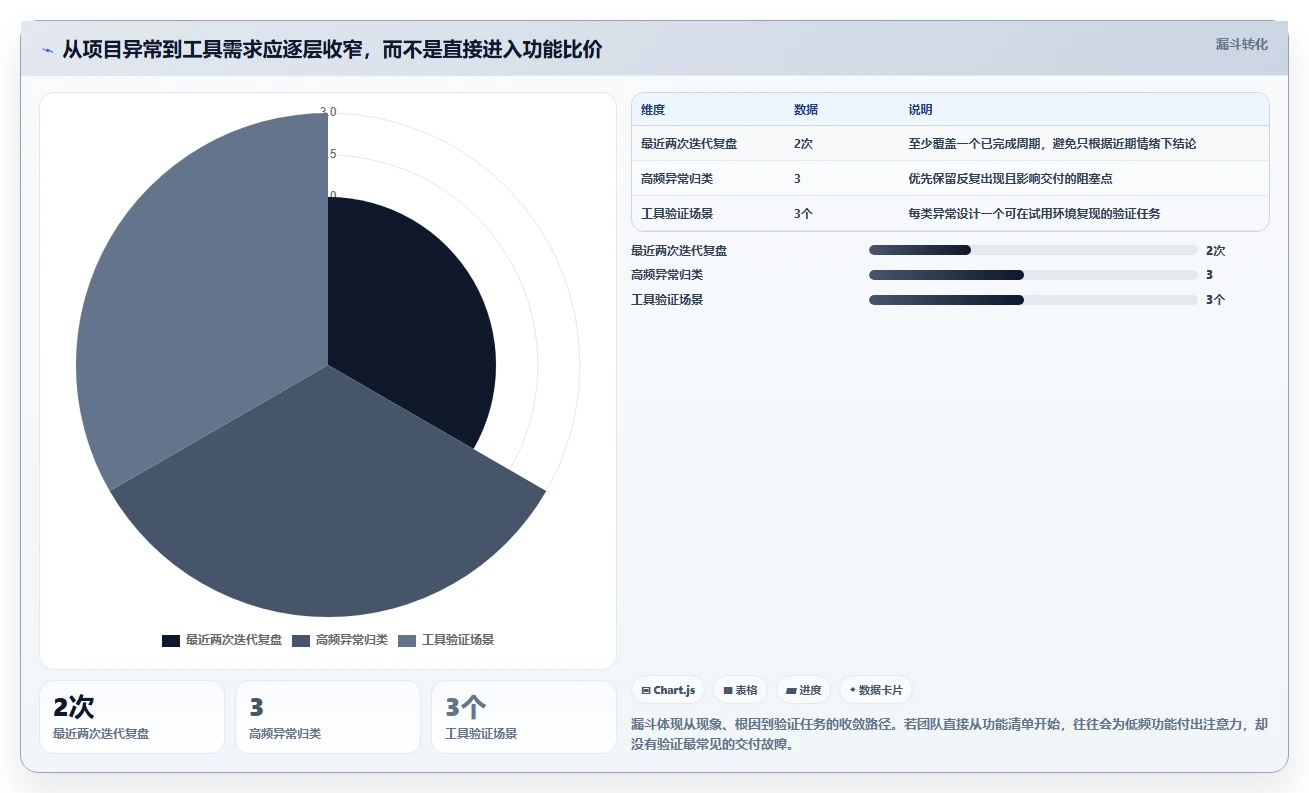Click the description starting 至少覆盖一个已完成周期
1309x793 pixels.
coord(1052,144)
